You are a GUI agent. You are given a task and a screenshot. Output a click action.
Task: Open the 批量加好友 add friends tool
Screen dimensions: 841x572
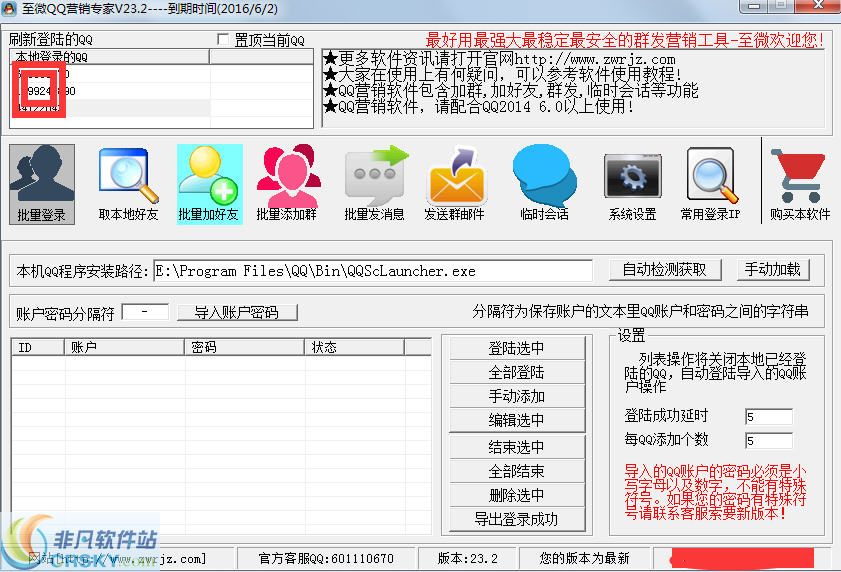(x=209, y=184)
